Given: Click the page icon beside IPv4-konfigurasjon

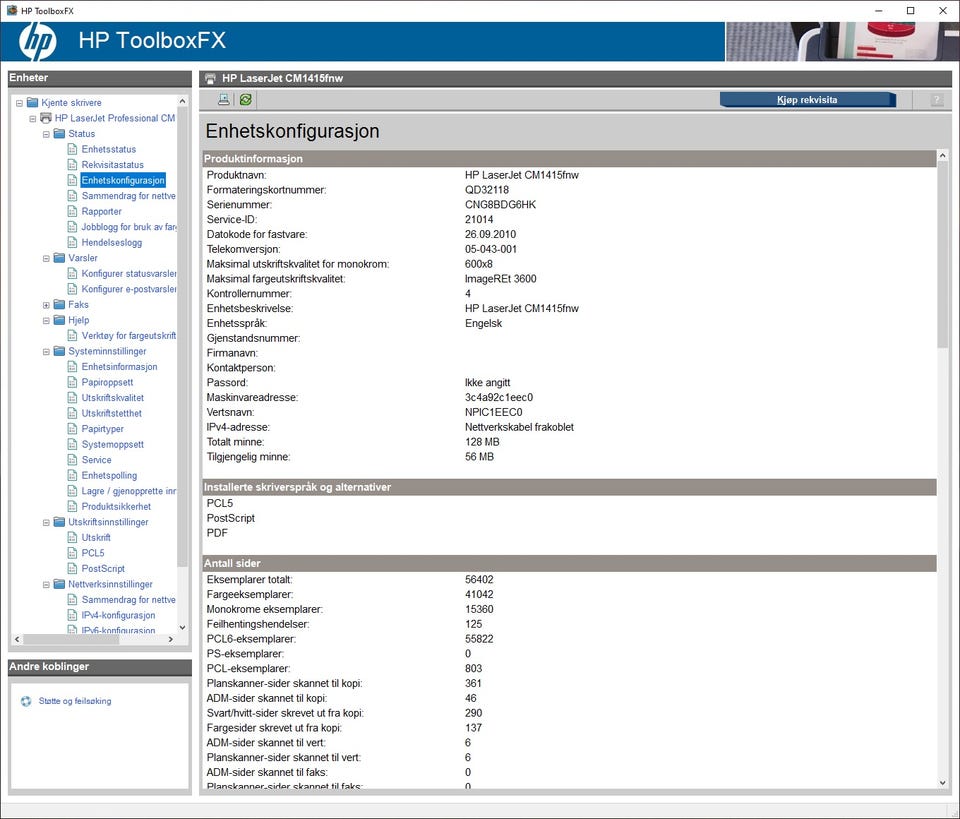Looking at the screenshot, I should tap(72, 615).
